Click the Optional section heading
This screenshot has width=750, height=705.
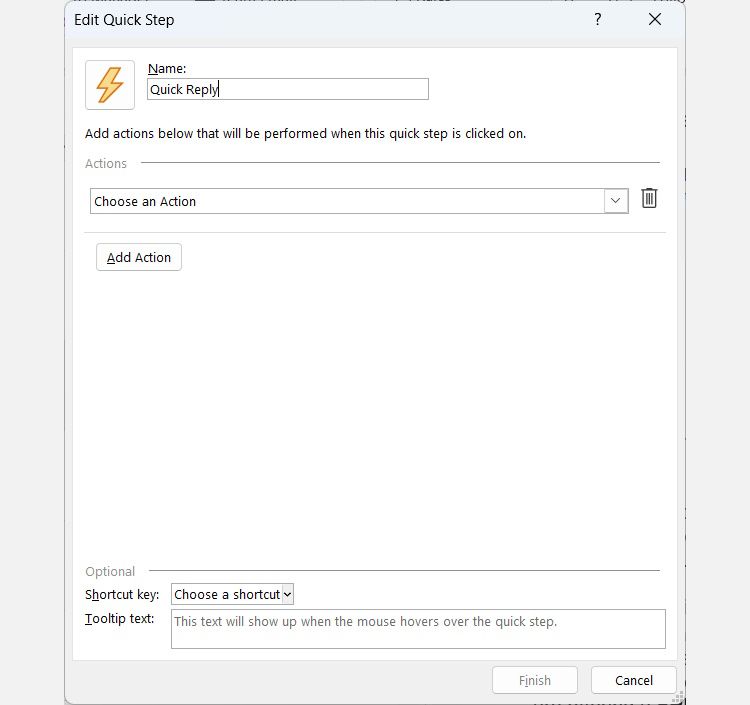click(x=110, y=571)
